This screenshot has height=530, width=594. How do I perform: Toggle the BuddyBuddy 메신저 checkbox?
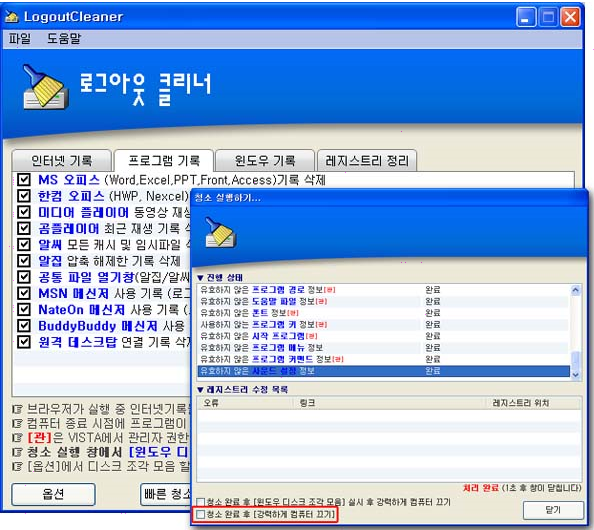coord(24,326)
